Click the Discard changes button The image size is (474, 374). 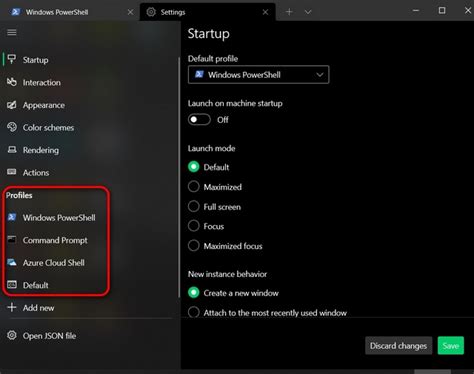(x=398, y=346)
